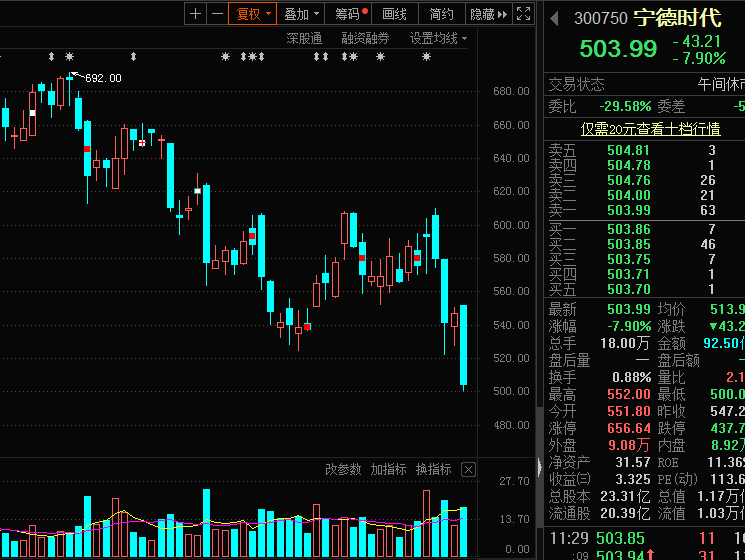Click 仅需20元查看十档行情 link
This screenshot has width=745, height=560.
pos(650,129)
